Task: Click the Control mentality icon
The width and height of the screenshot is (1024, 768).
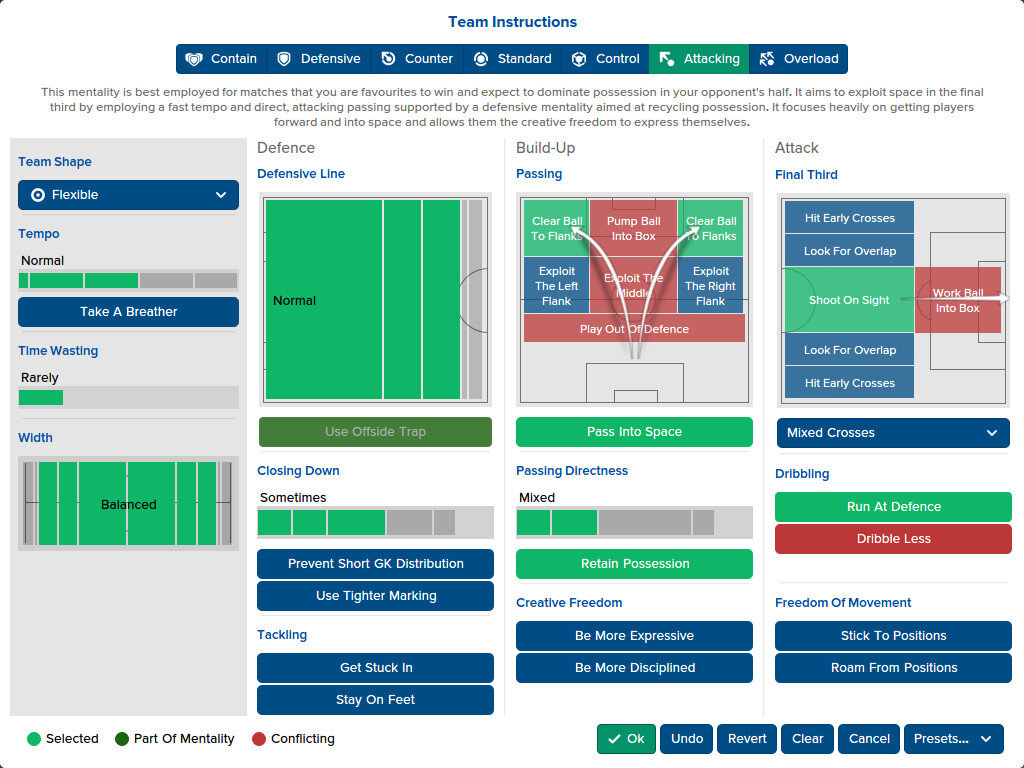Action: pos(579,59)
